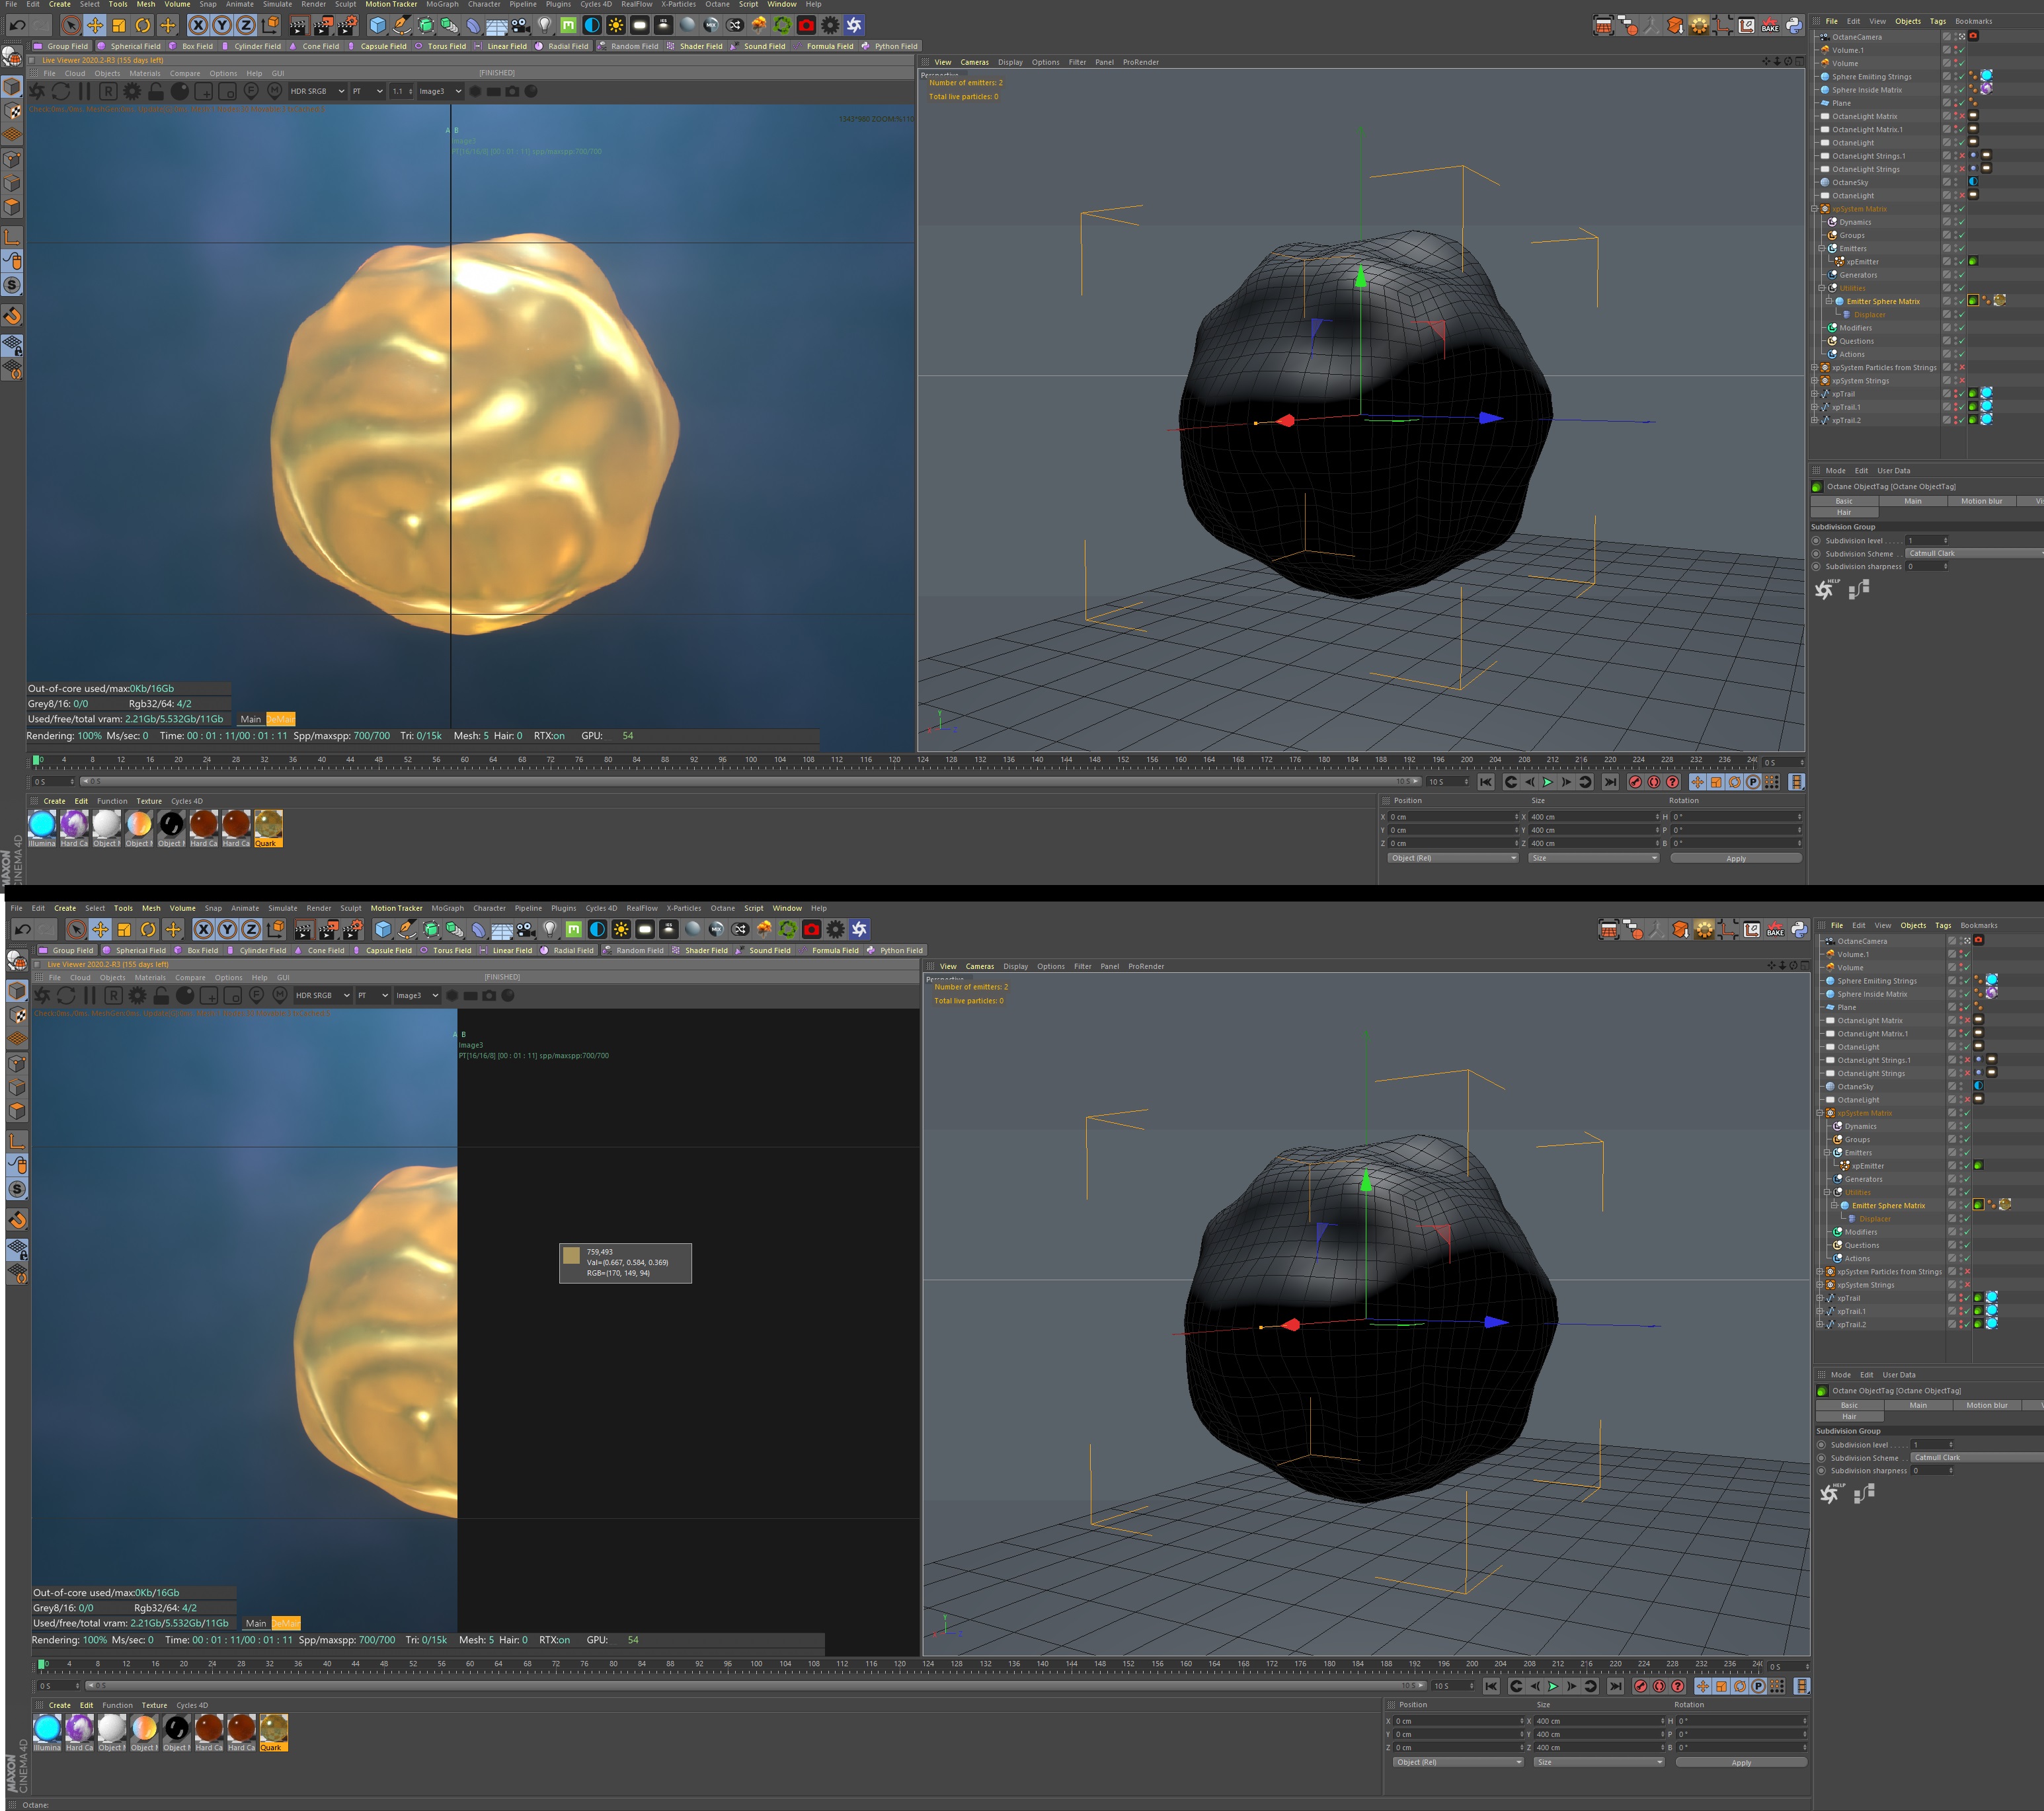Click the Illumina material in lower material manager
Viewport: 2044px width, 1811px height.
coord(47,1732)
